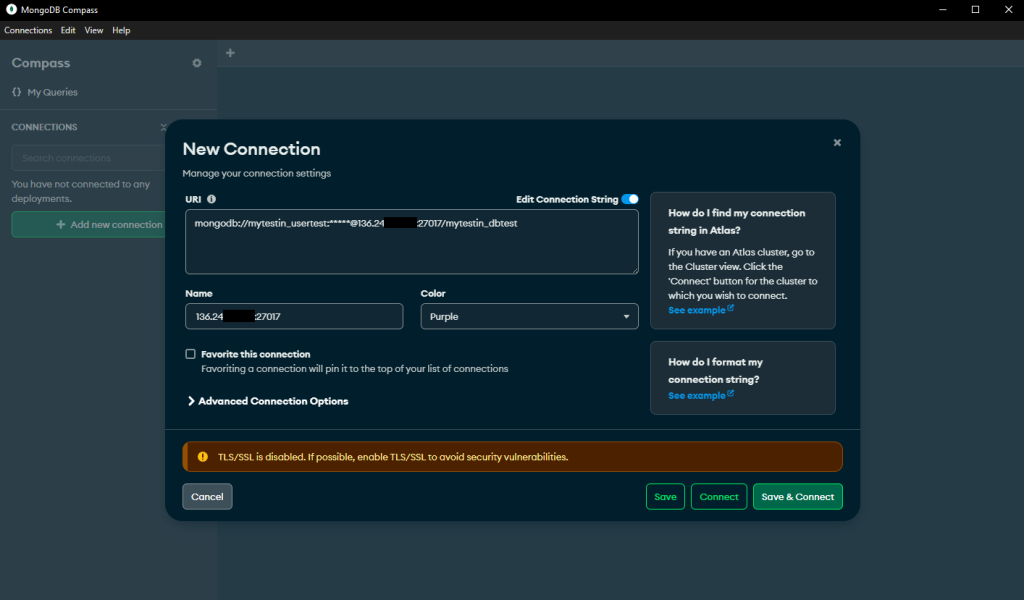Click inside the URI connection string field
This screenshot has width=1024, height=600.
(x=412, y=242)
